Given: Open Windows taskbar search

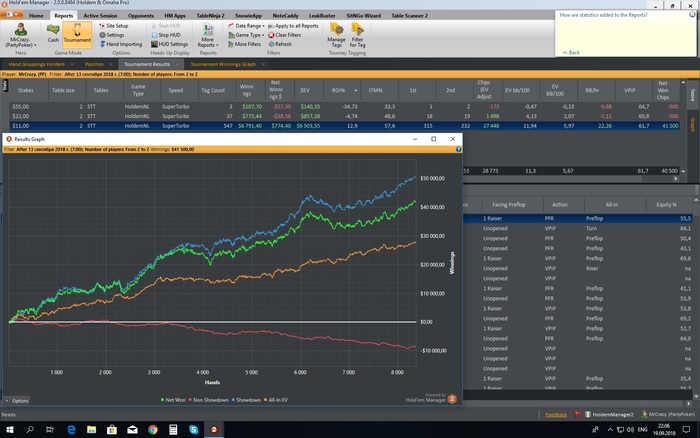Looking at the screenshot, I should point(30,430).
